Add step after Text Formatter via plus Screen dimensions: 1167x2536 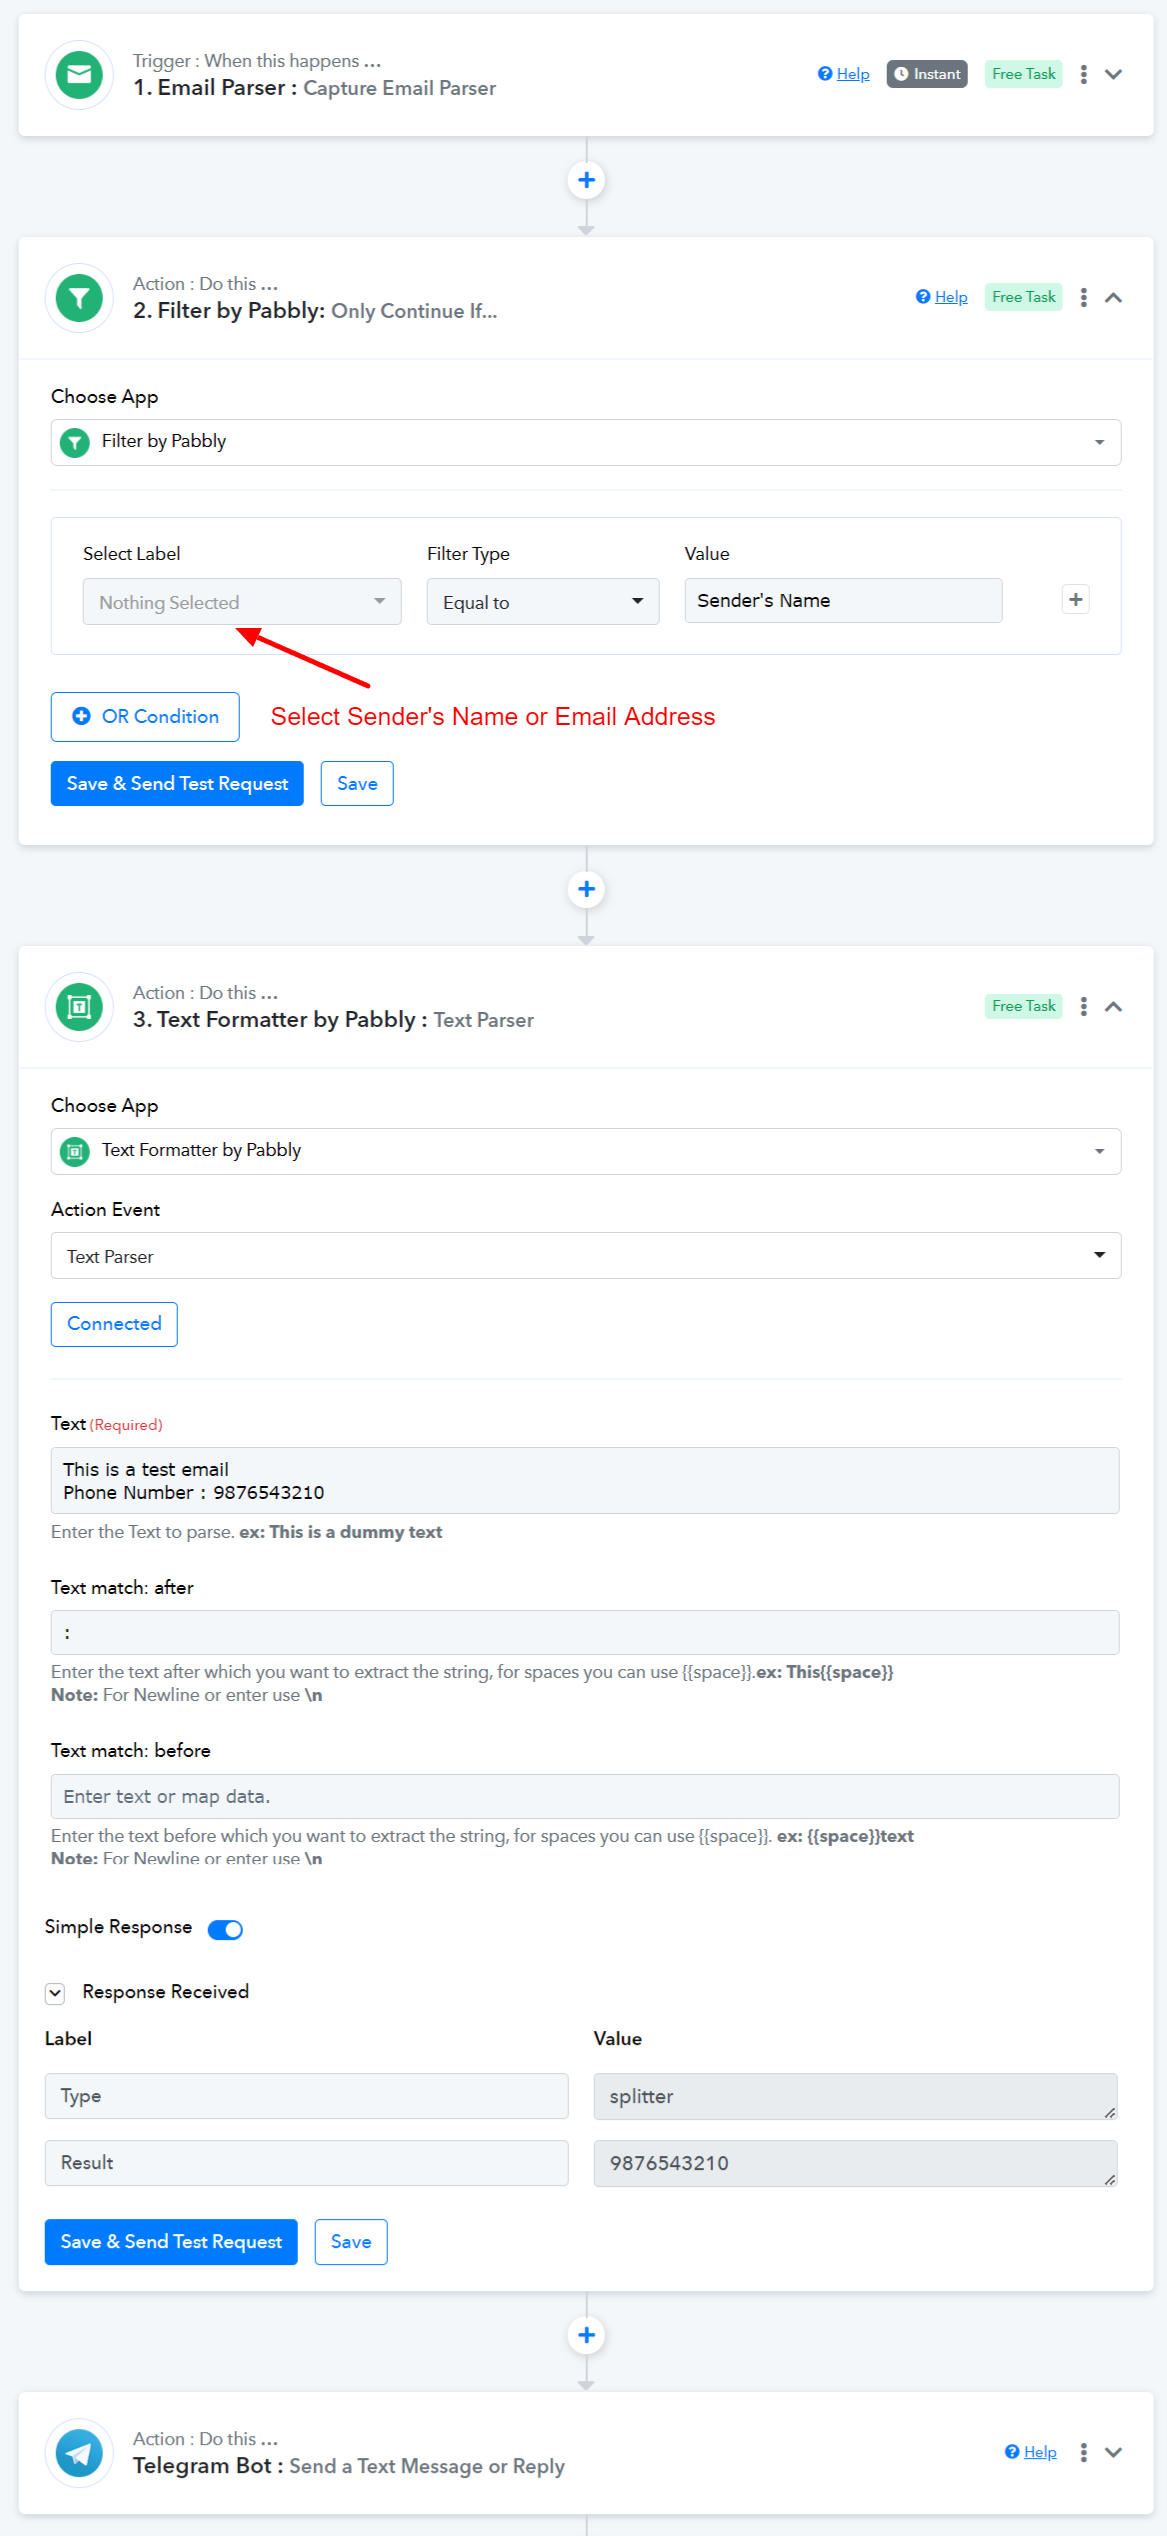(587, 2336)
